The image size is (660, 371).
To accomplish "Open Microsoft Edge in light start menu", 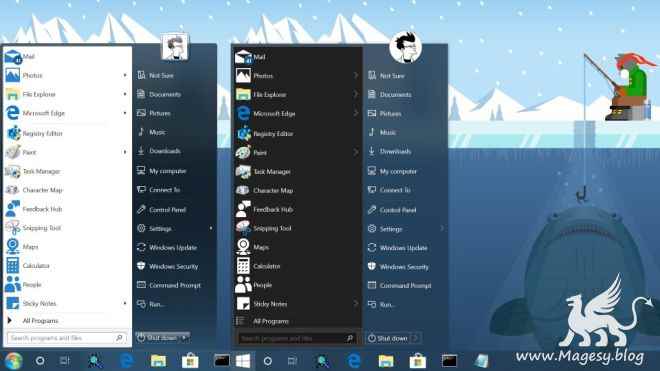I will [67, 113].
